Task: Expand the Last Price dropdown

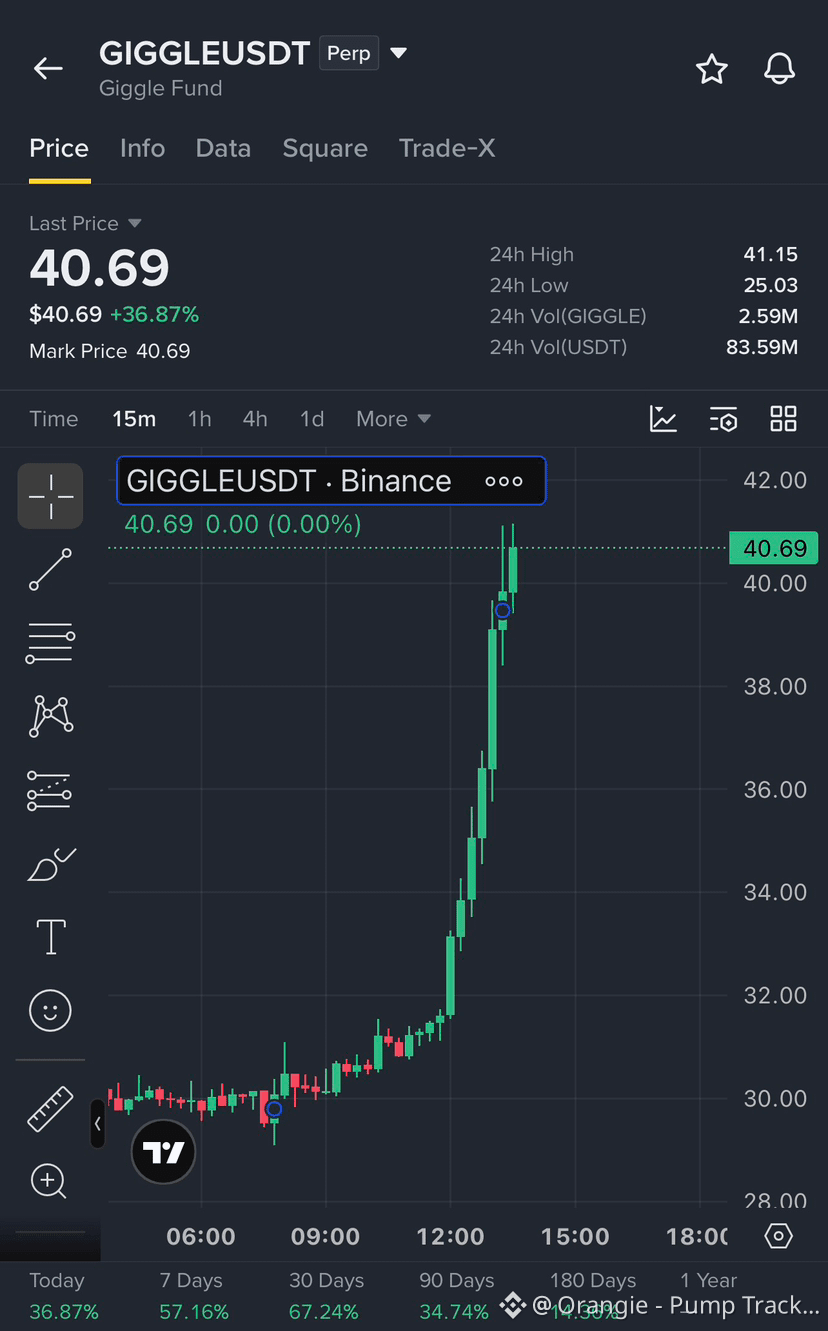Action: tap(135, 223)
